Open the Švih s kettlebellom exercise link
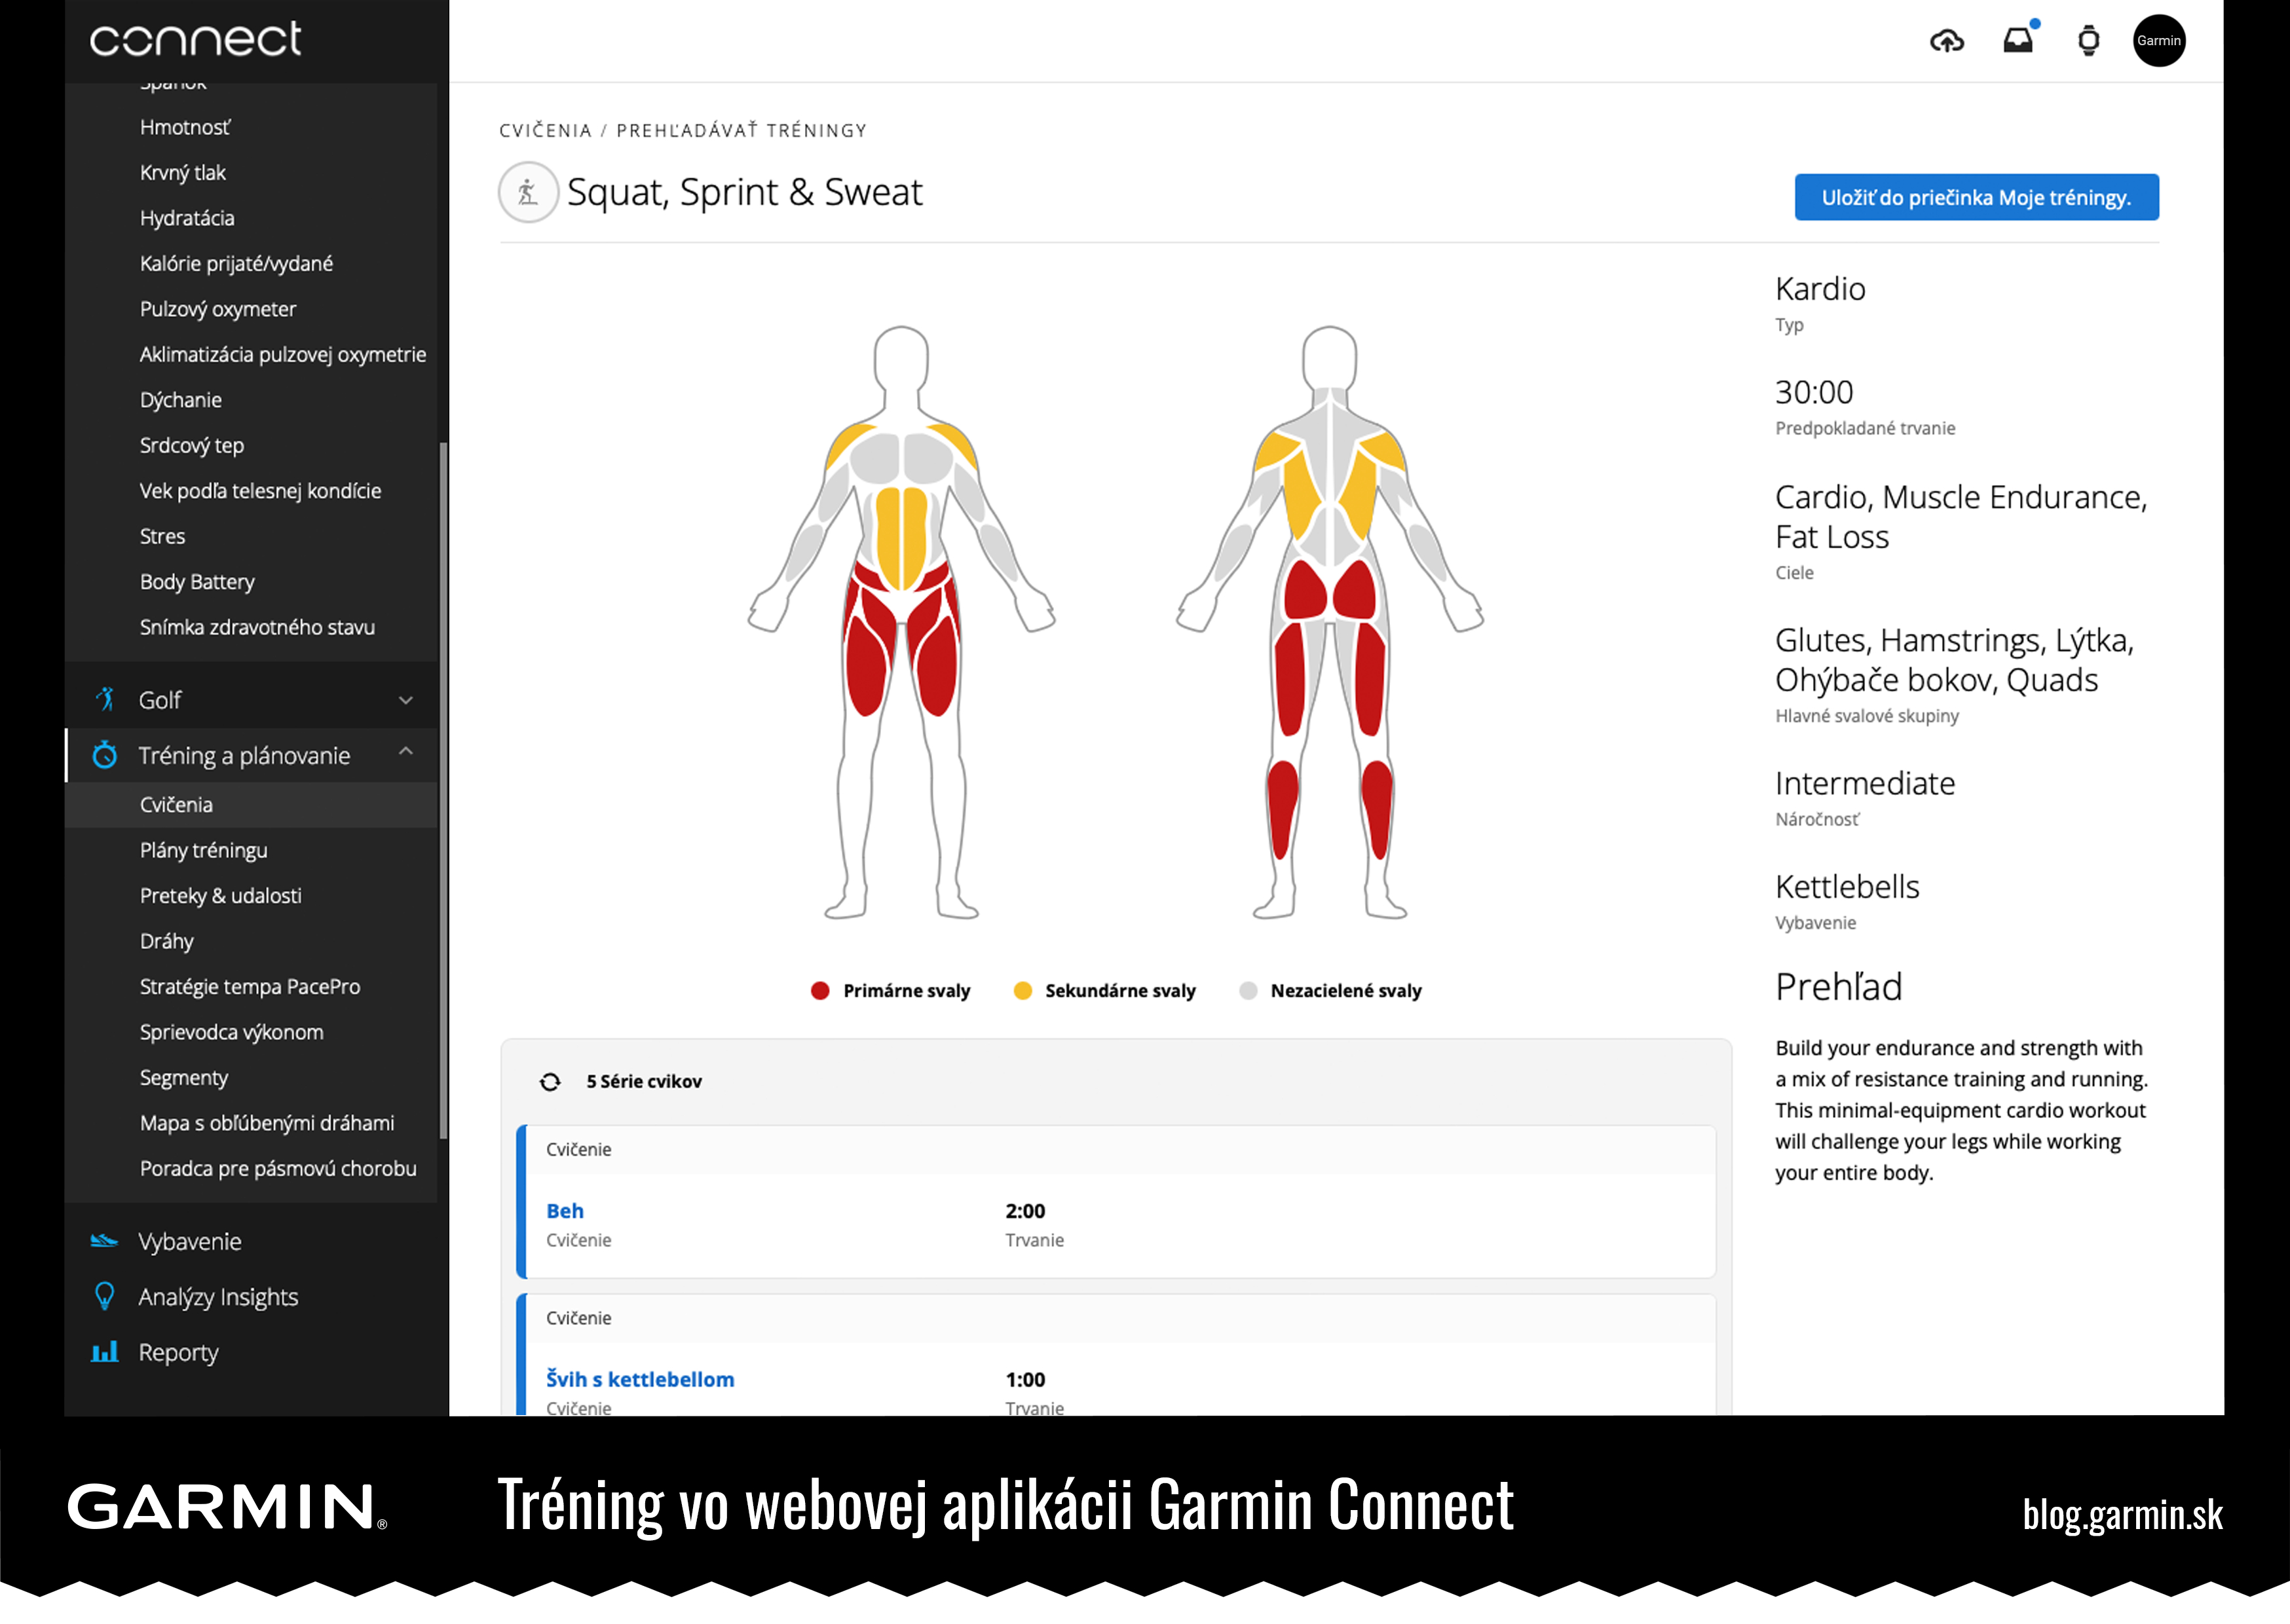The width and height of the screenshot is (2290, 1624). pos(640,1379)
